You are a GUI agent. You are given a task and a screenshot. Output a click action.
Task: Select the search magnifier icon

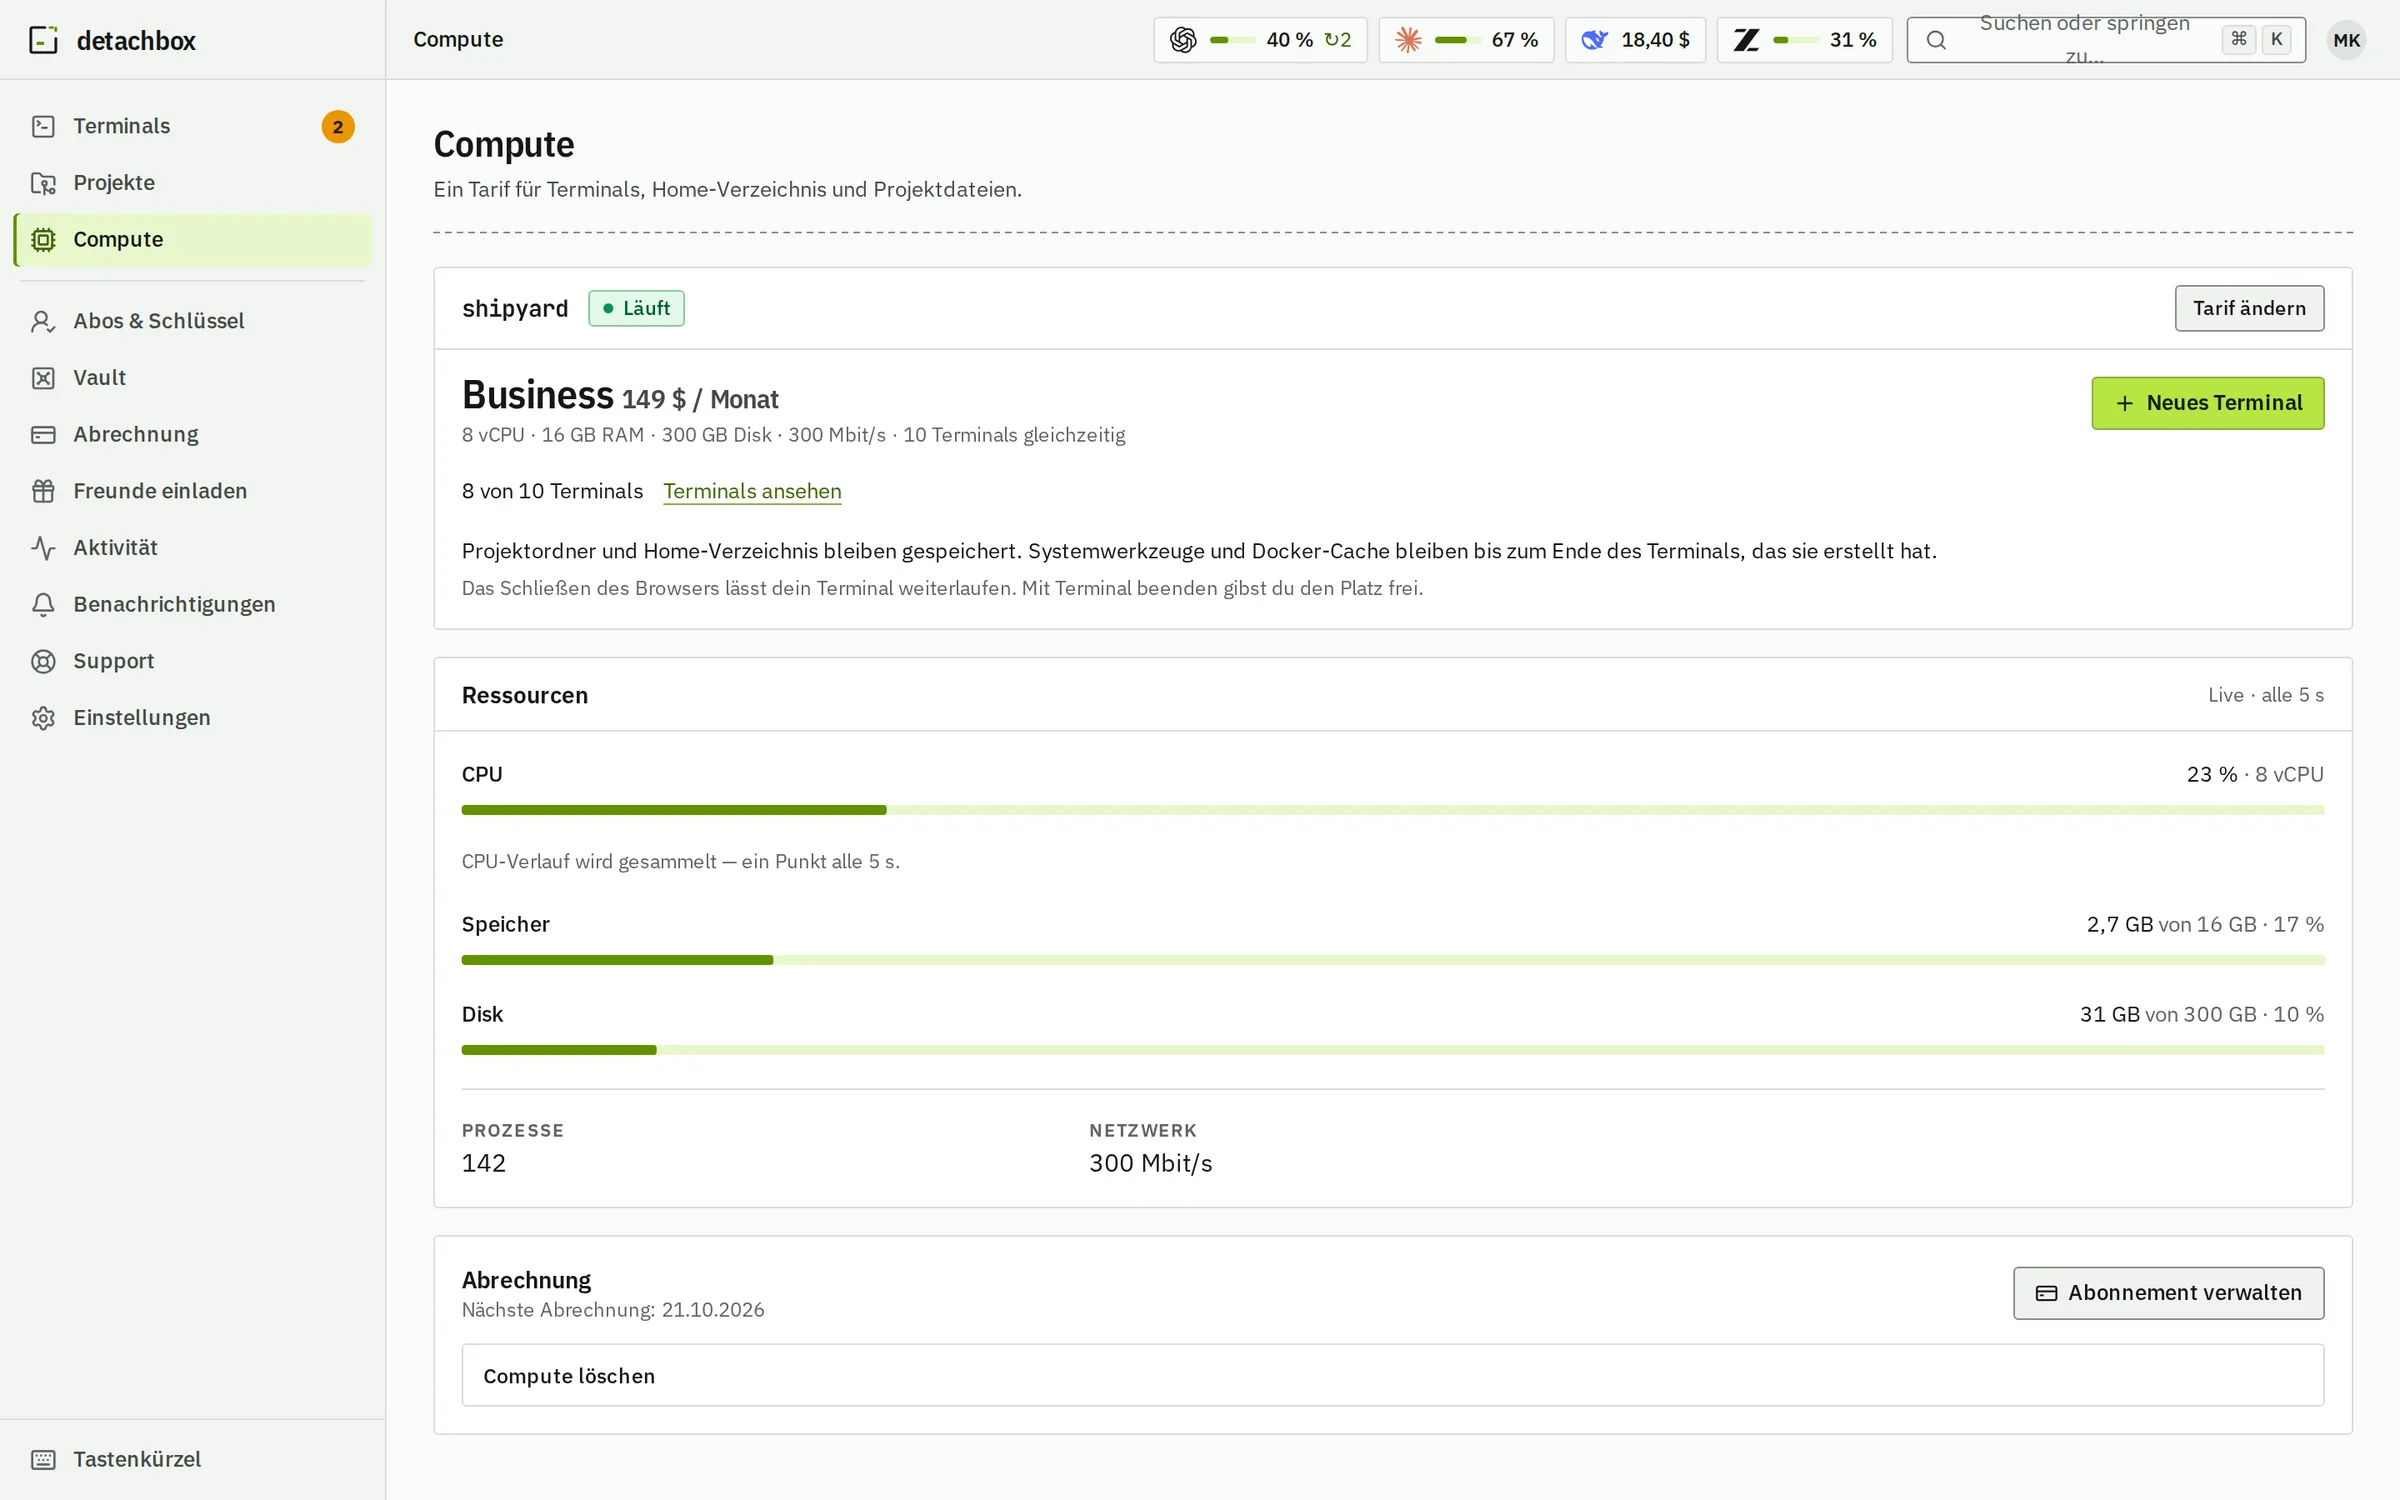(x=1936, y=40)
